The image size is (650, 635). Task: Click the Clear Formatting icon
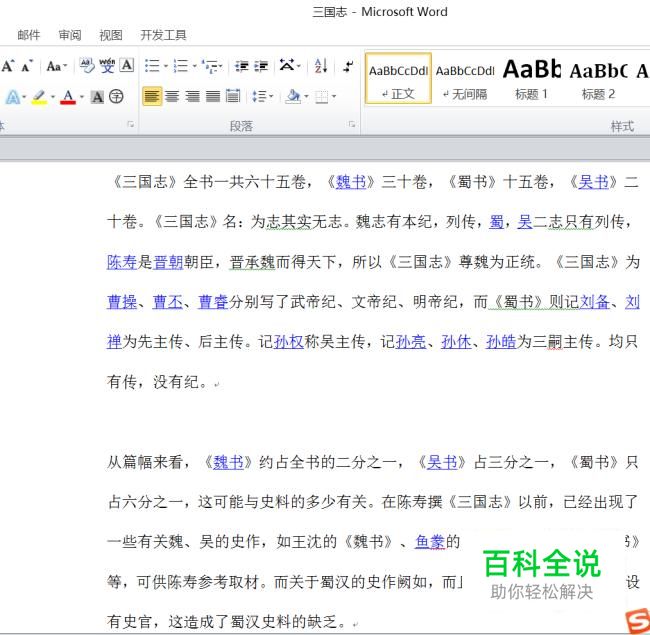point(87,66)
